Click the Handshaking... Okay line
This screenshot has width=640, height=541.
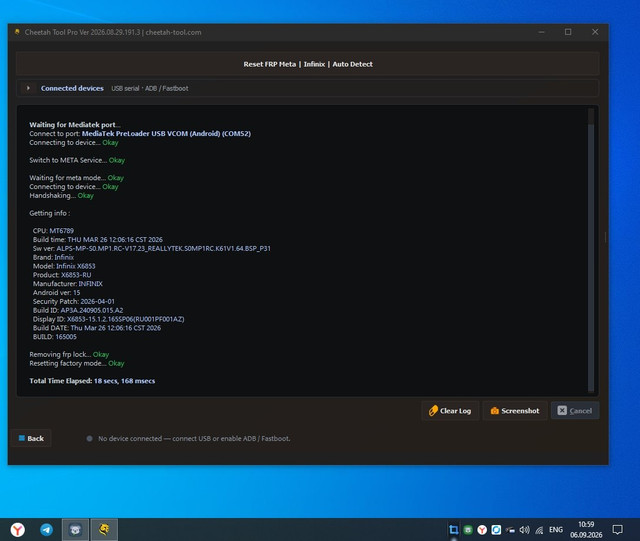tap(61, 196)
